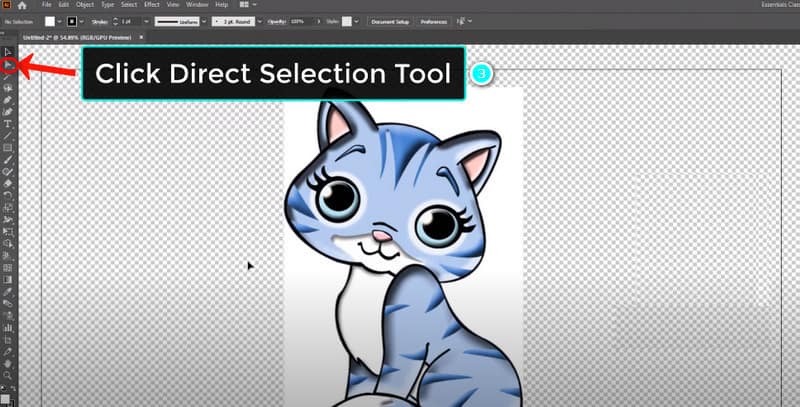
Task: Choose the Rotate tool
Action: 8,195
